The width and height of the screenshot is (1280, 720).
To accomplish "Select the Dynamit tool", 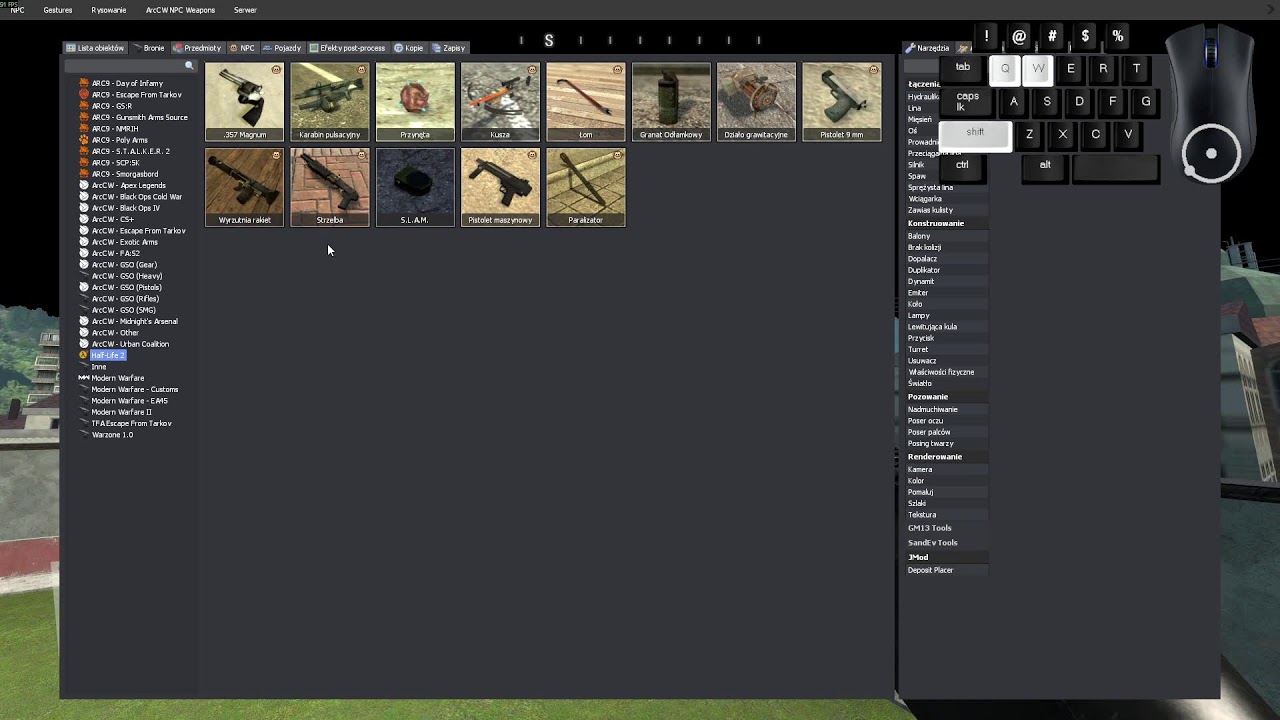I will tap(945, 281).
